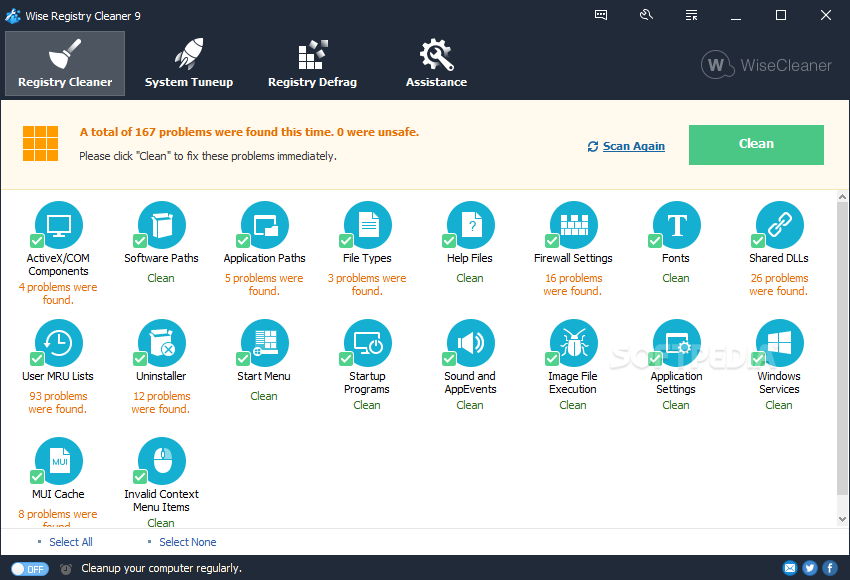Open the Twitter icon in the status bar
850x580 pixels.
(810, 568)
